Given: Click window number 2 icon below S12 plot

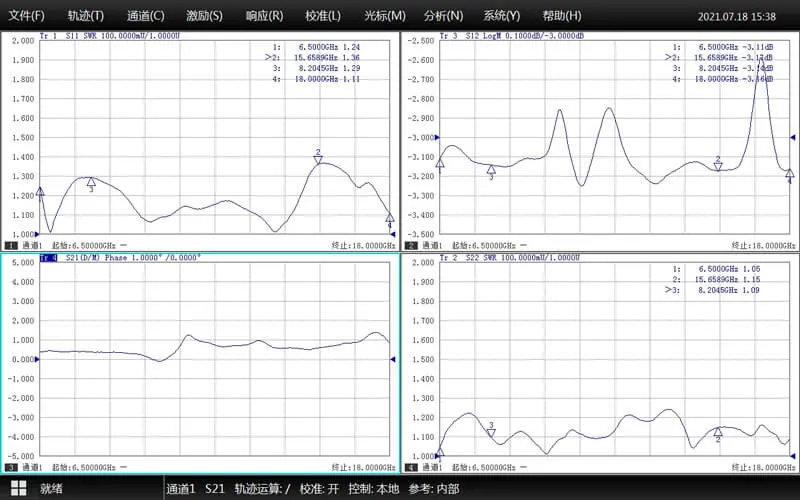Looking at the screenshot, I should 411,245.
